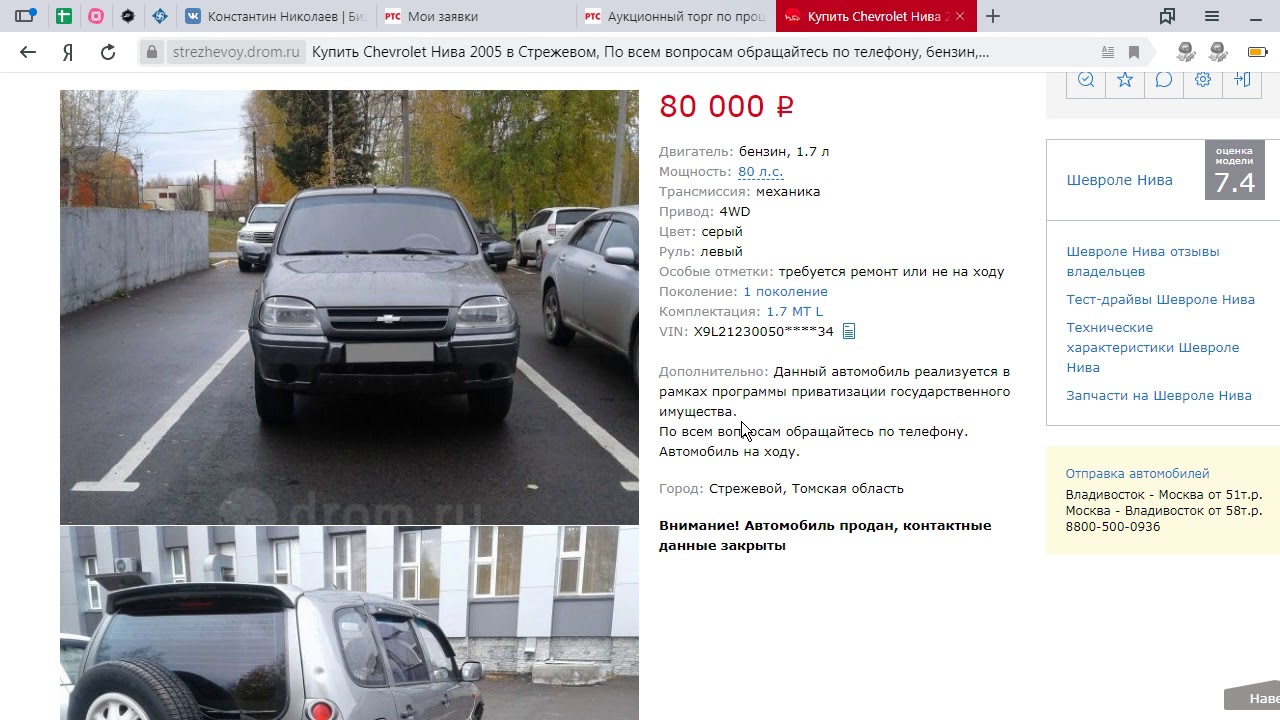
Task: Reload the page with the refresh icon
Action: [108, 52]
